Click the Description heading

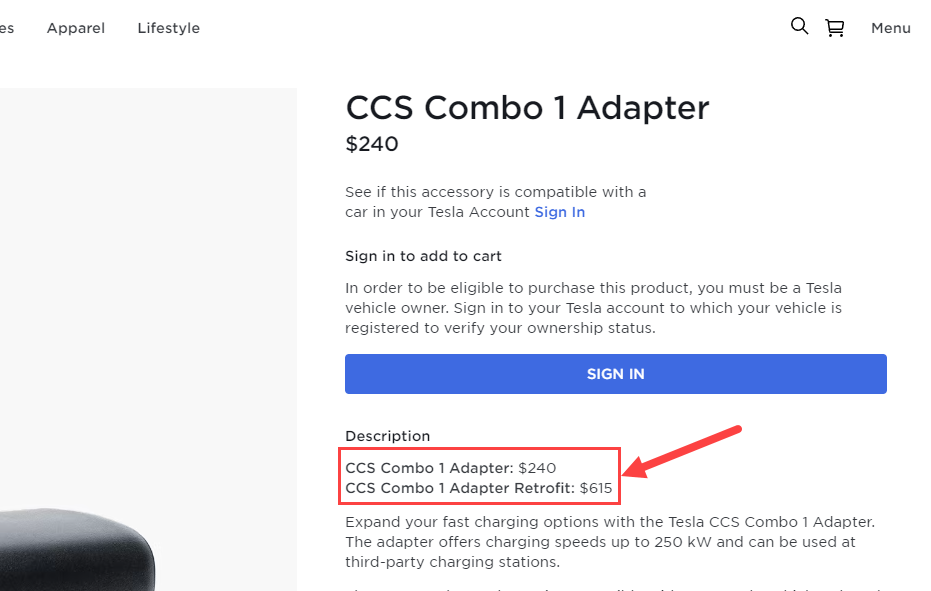[x=388, y=436]
